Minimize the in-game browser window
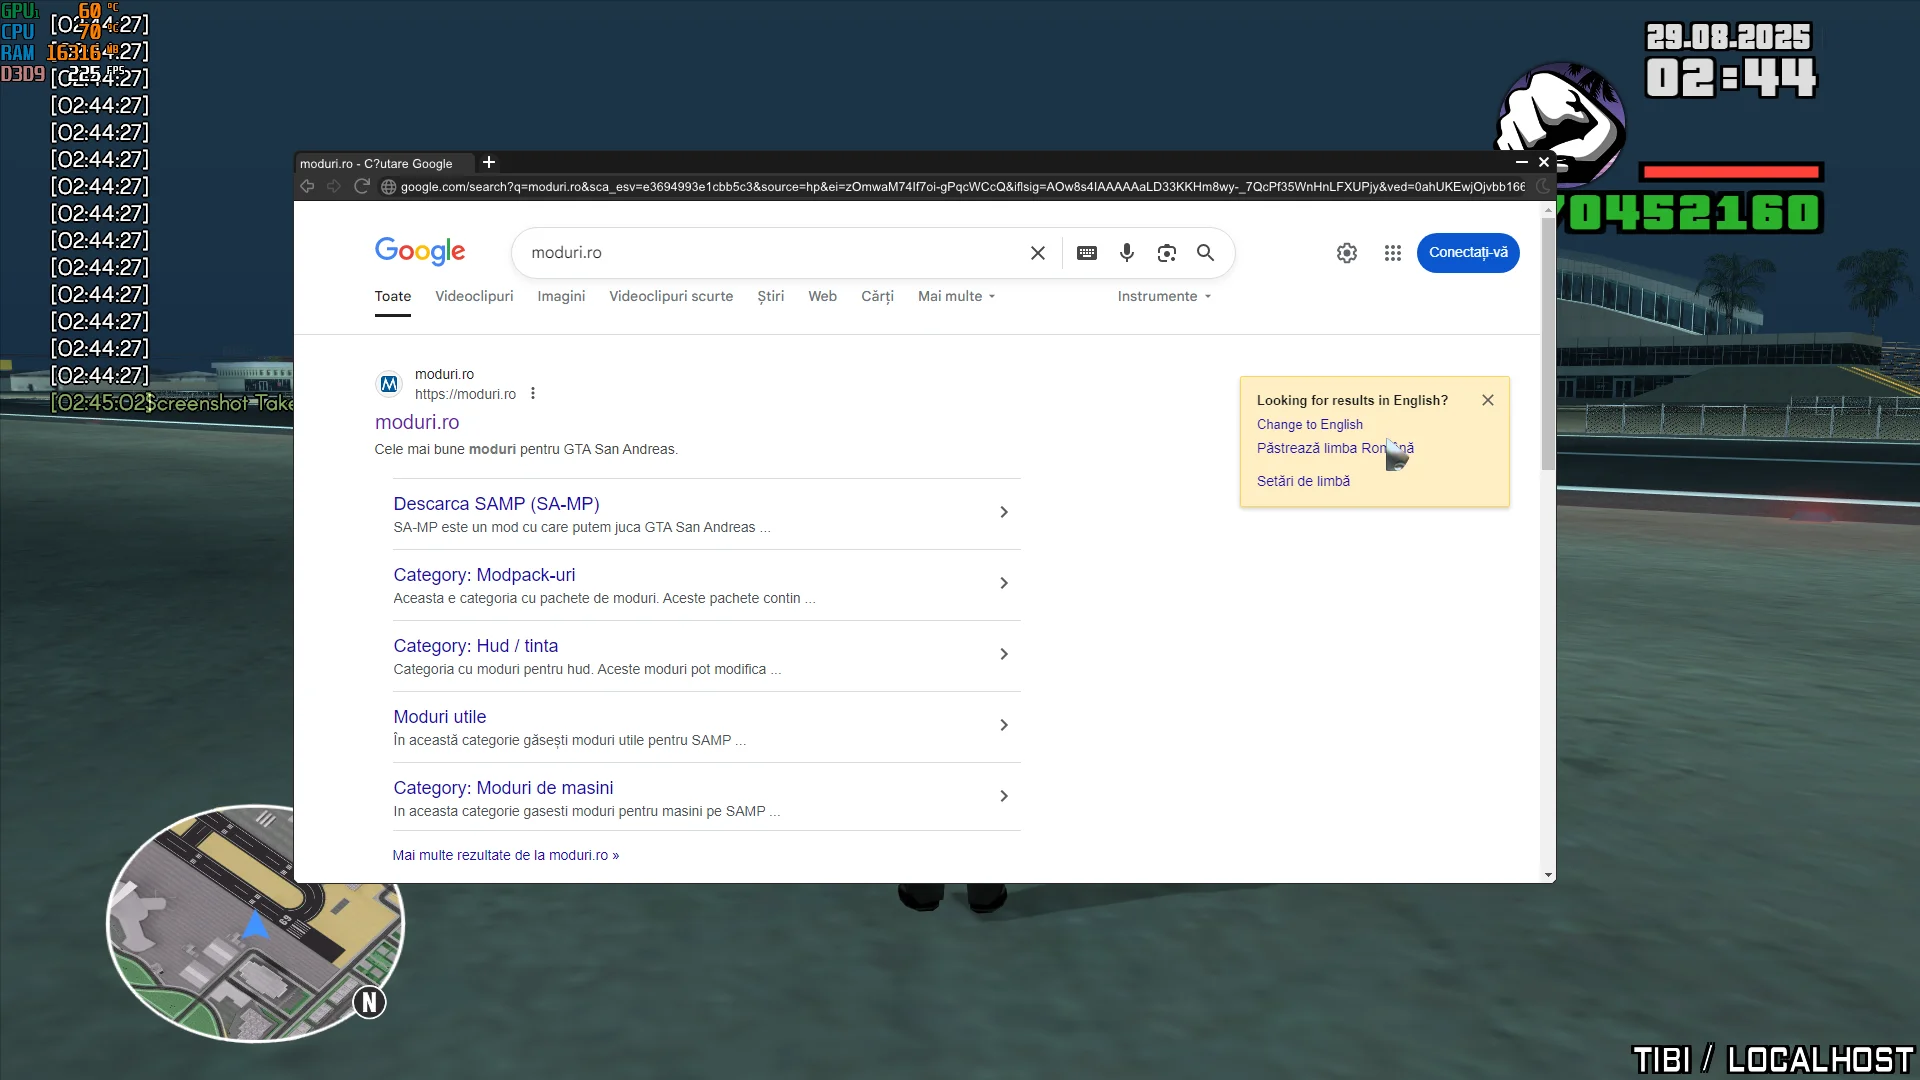This screenshot has height=1080, width=1920. coord(1521,162)
